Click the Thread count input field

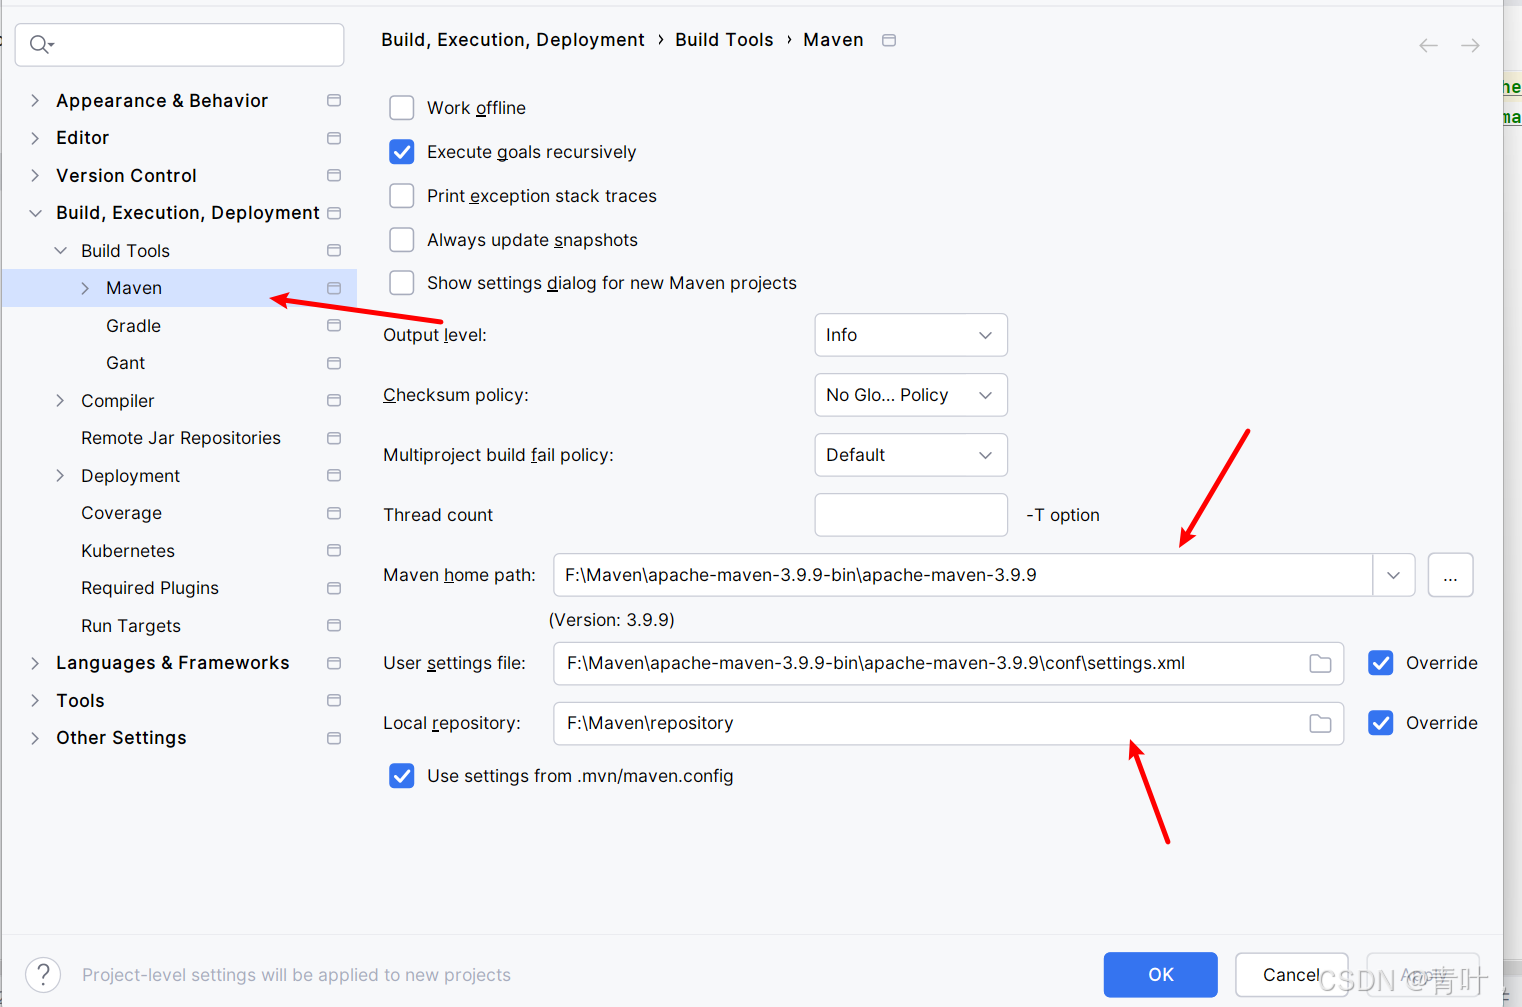point(911,515)
